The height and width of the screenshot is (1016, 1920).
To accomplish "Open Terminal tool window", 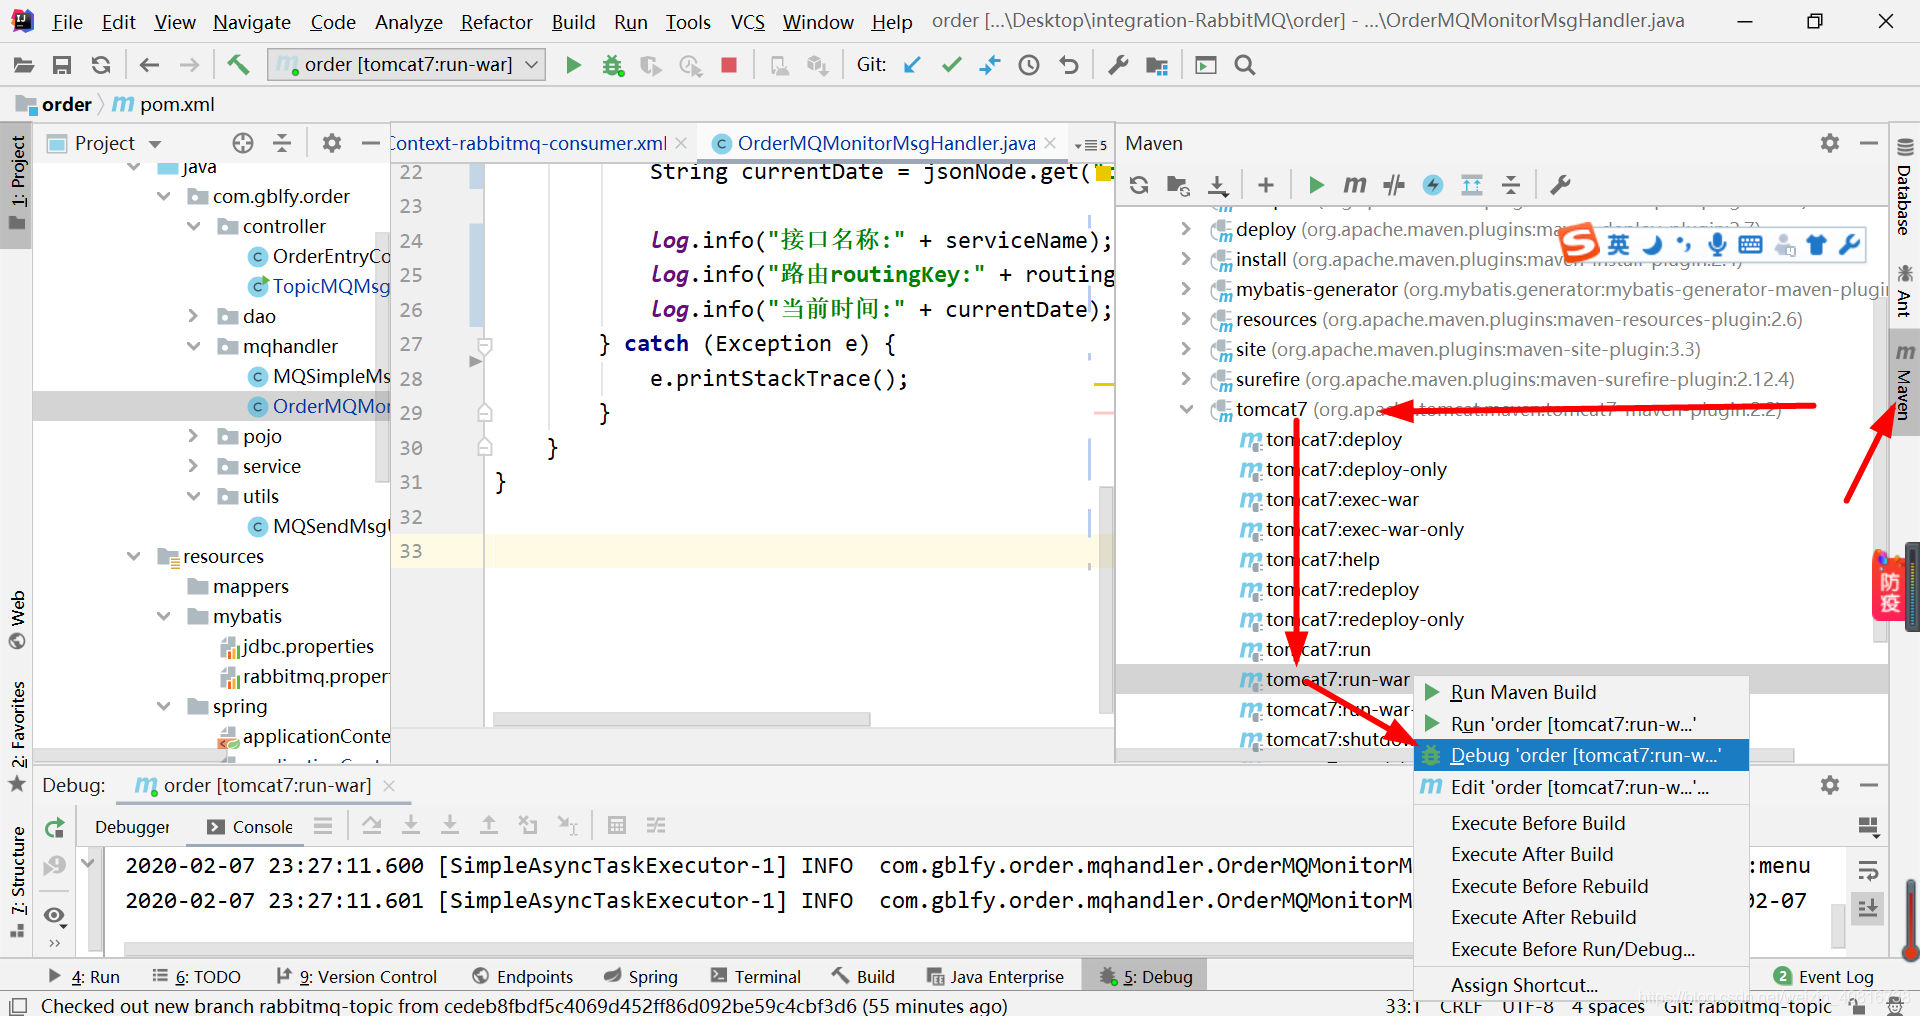I will pyautogui.click(x=756, y=976).
